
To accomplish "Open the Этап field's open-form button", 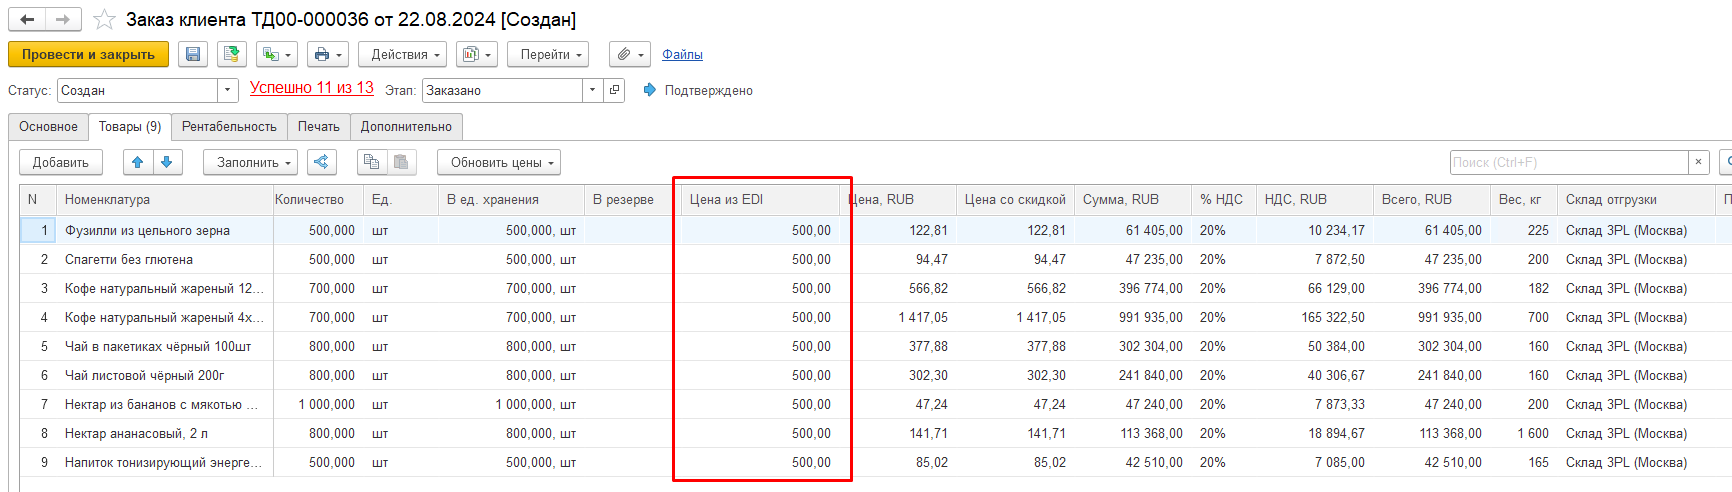I will (x=615, y=90).
